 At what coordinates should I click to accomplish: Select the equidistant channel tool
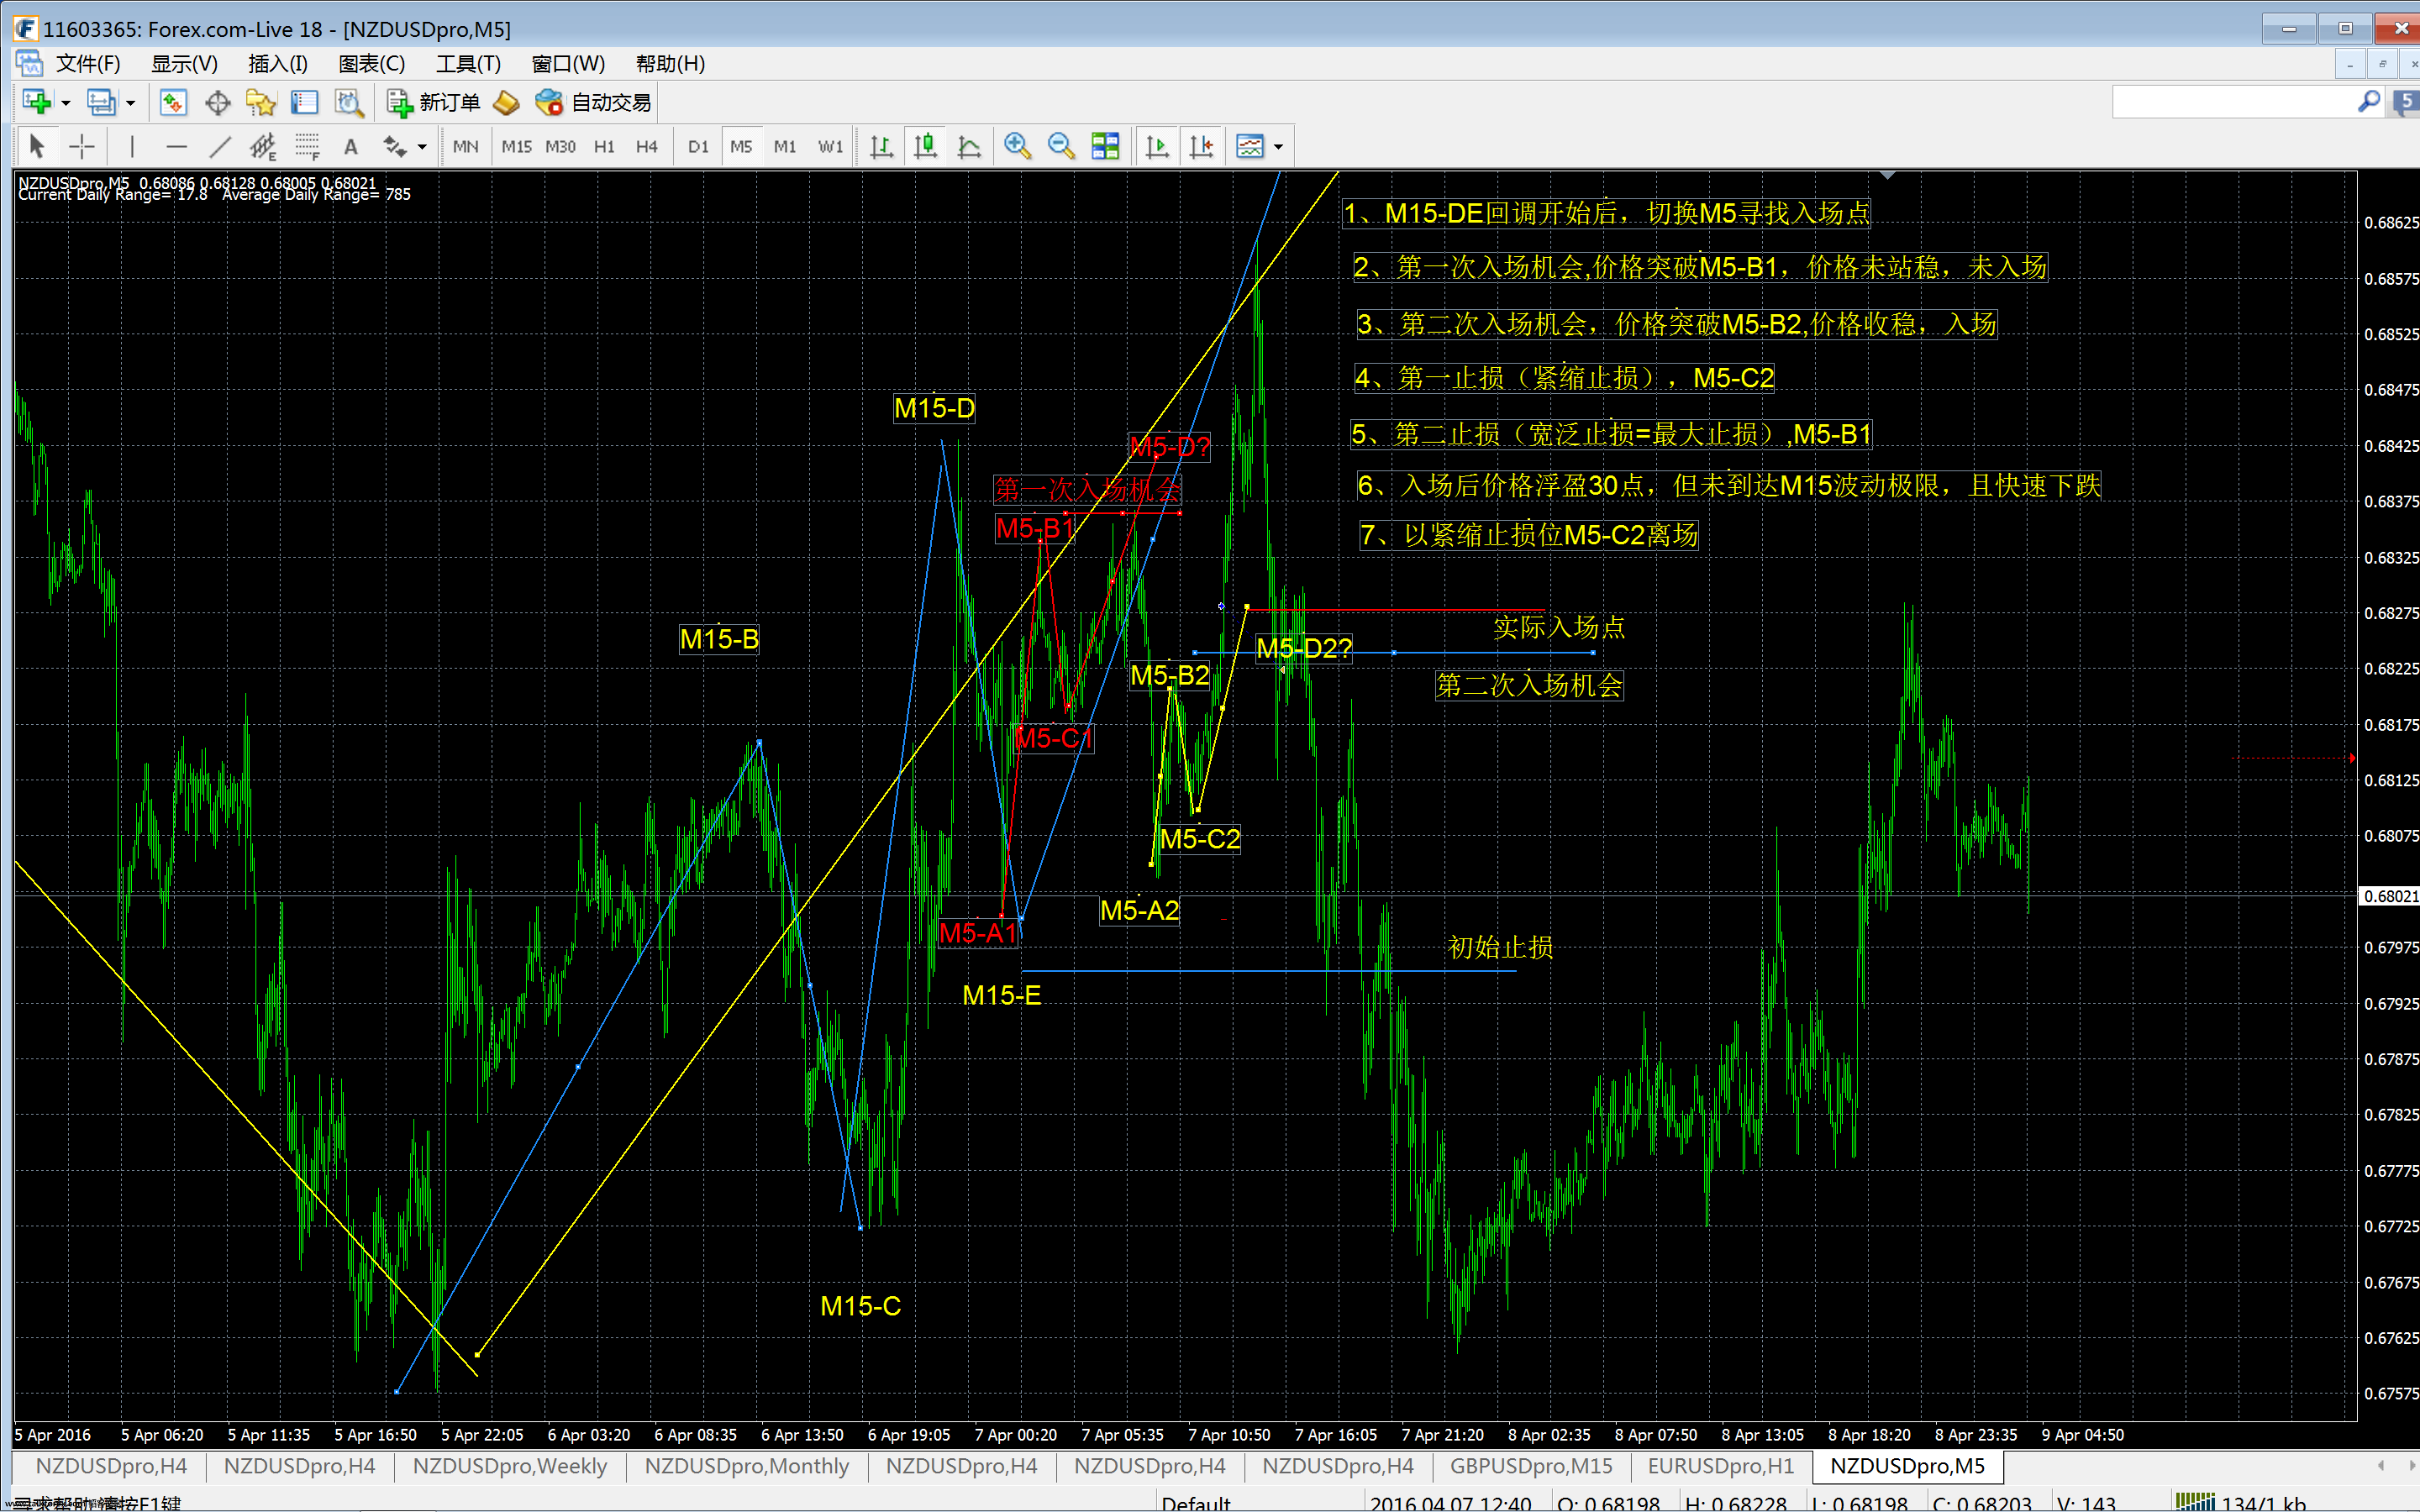(264, 147)
